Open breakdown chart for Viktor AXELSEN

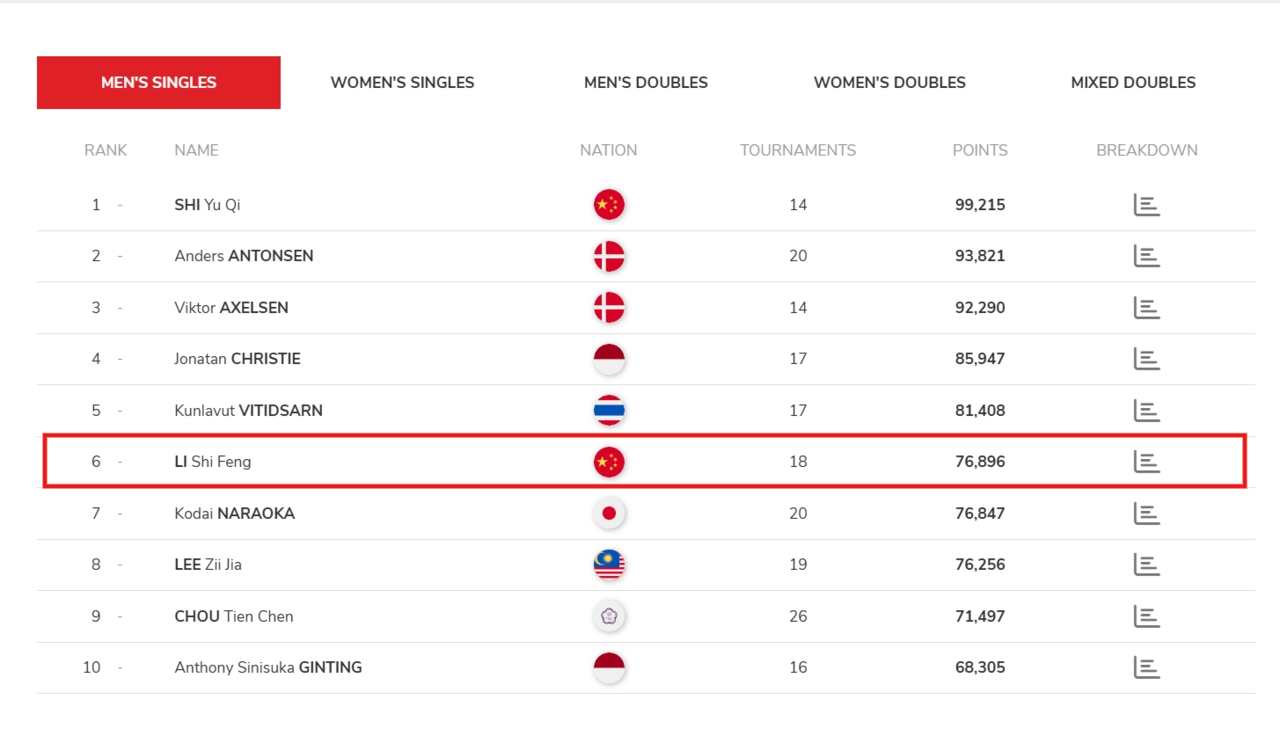pos(1146,308)
